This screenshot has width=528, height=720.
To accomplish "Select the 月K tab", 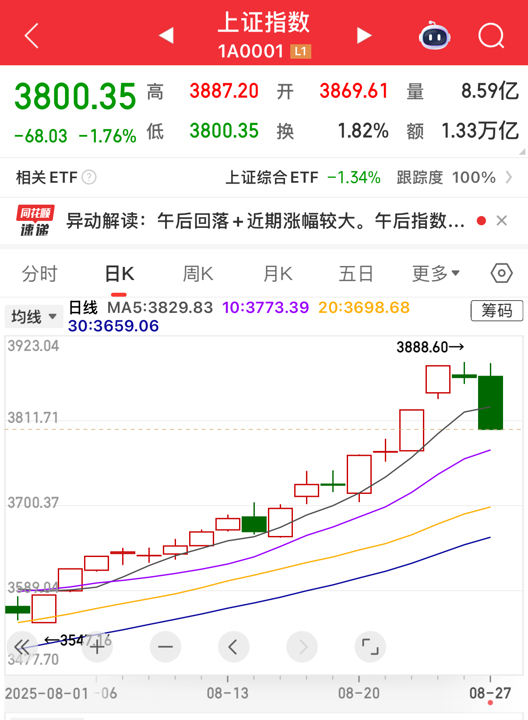I will coord(277,274).
